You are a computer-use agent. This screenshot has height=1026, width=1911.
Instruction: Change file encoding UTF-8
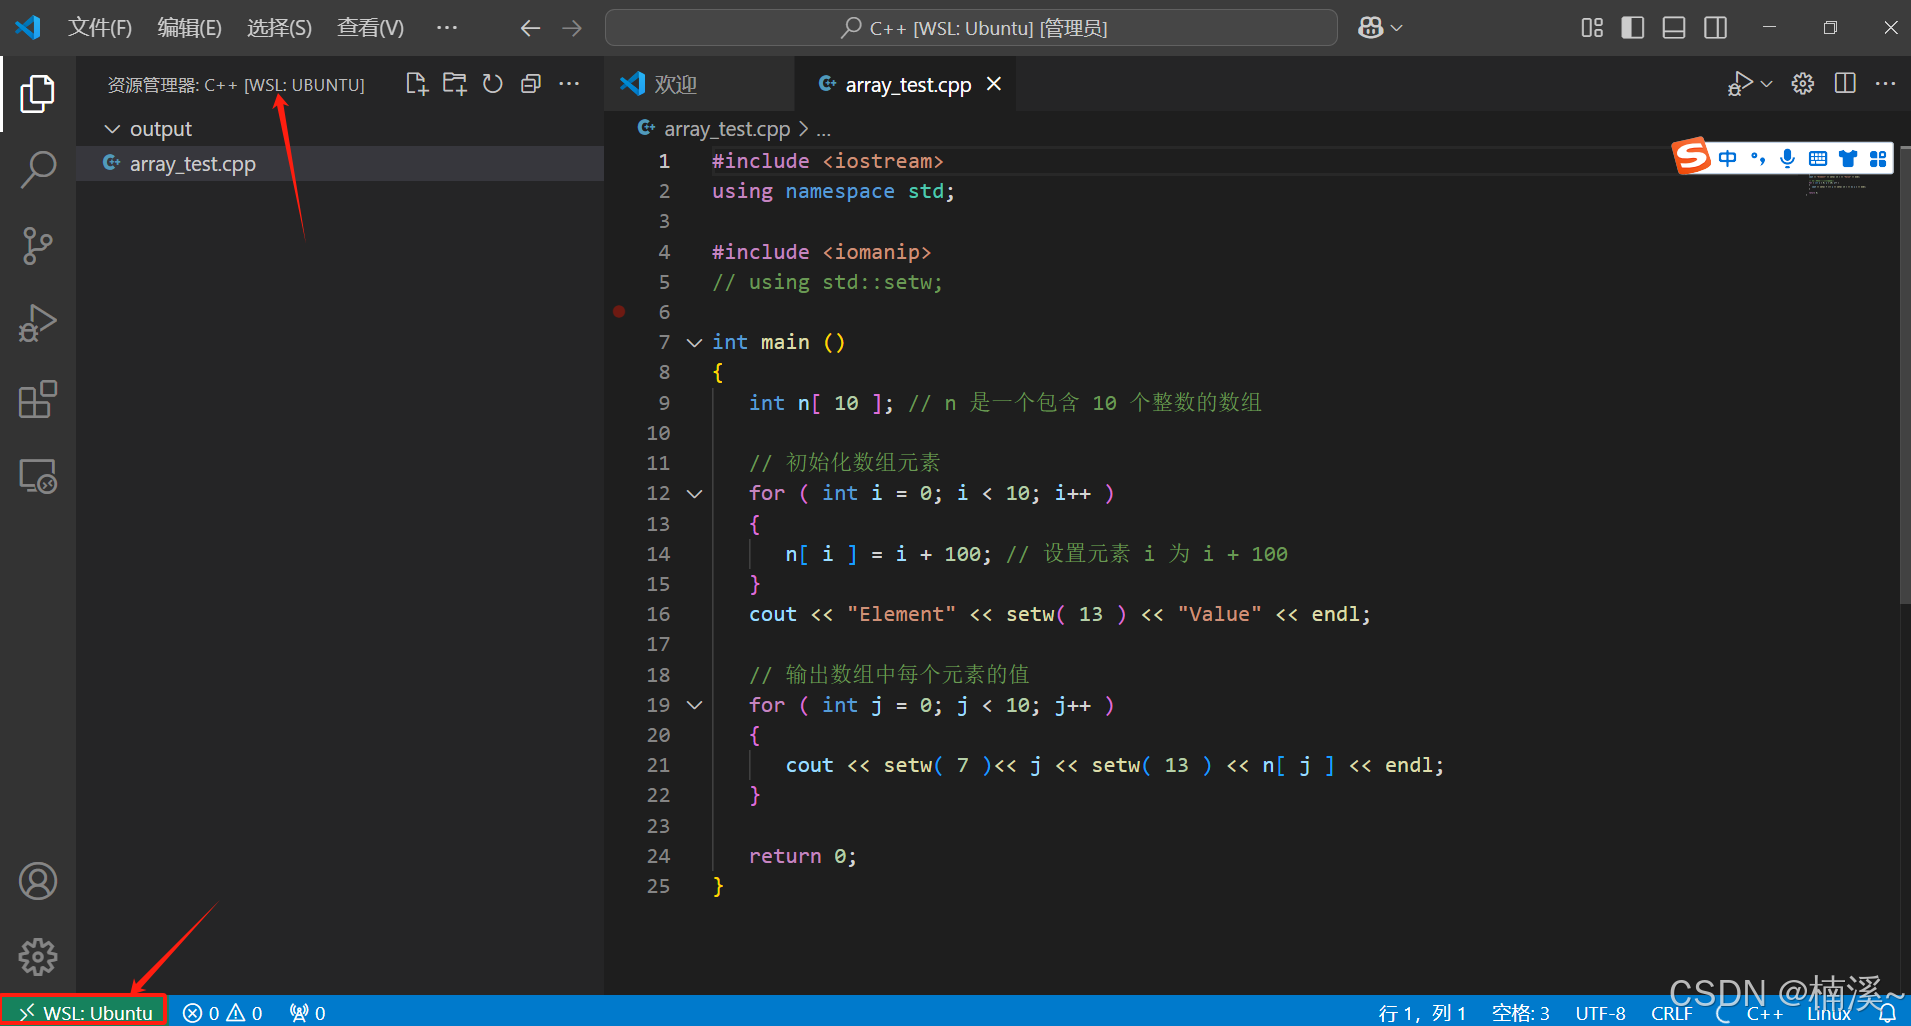coord(1600,1013)
